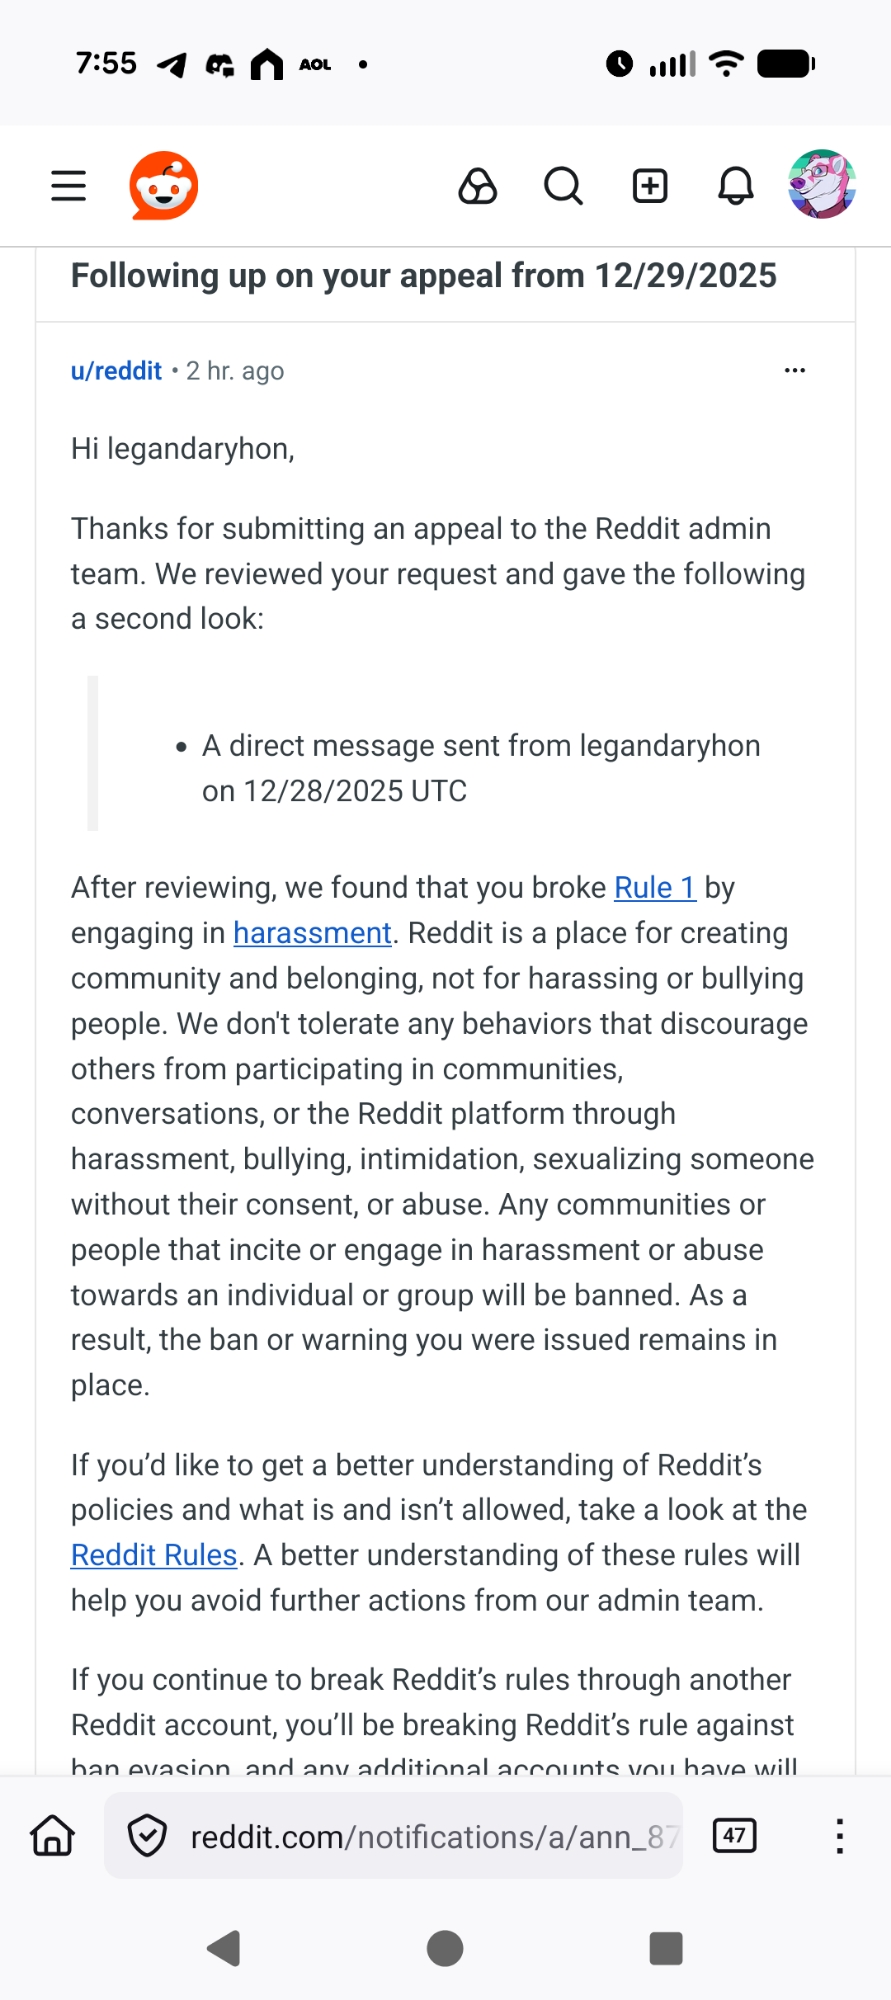Open the 47 tabs switcher
The width and height of the screenshot is (891, 2000).
734,1836
